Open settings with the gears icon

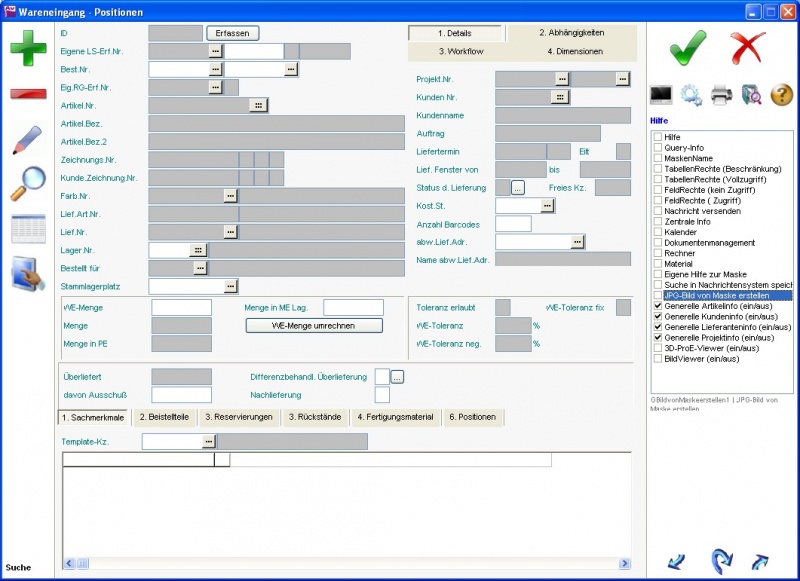tap(691, 95)
